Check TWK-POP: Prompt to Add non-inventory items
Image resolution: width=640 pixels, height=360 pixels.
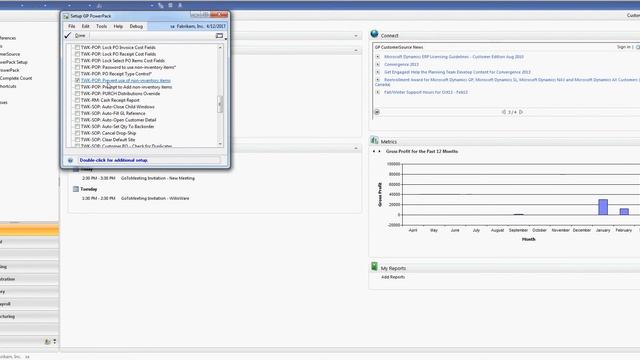click(77, 87)
